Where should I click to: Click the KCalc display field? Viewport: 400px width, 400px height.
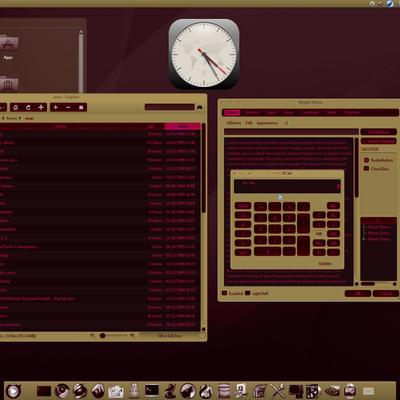[287, 186]
